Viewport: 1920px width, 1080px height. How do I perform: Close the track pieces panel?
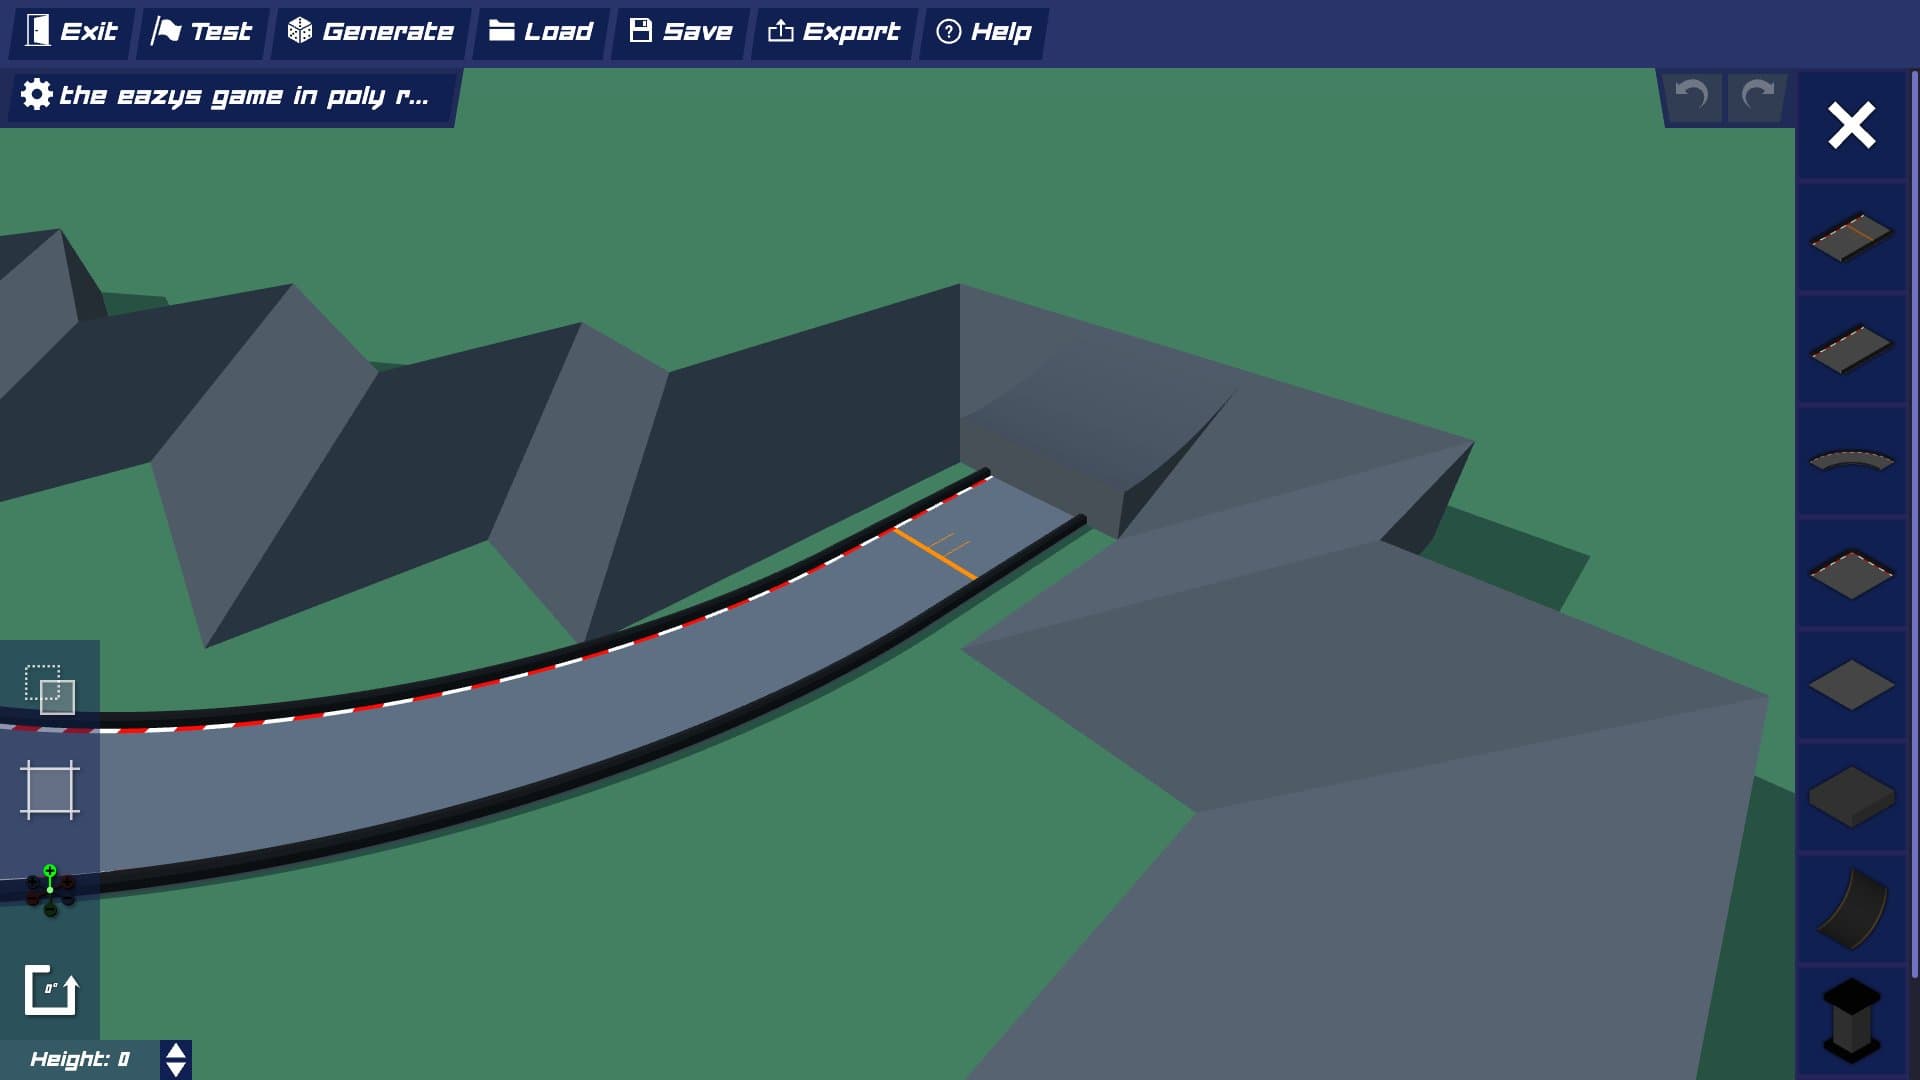pos(1851,126)
